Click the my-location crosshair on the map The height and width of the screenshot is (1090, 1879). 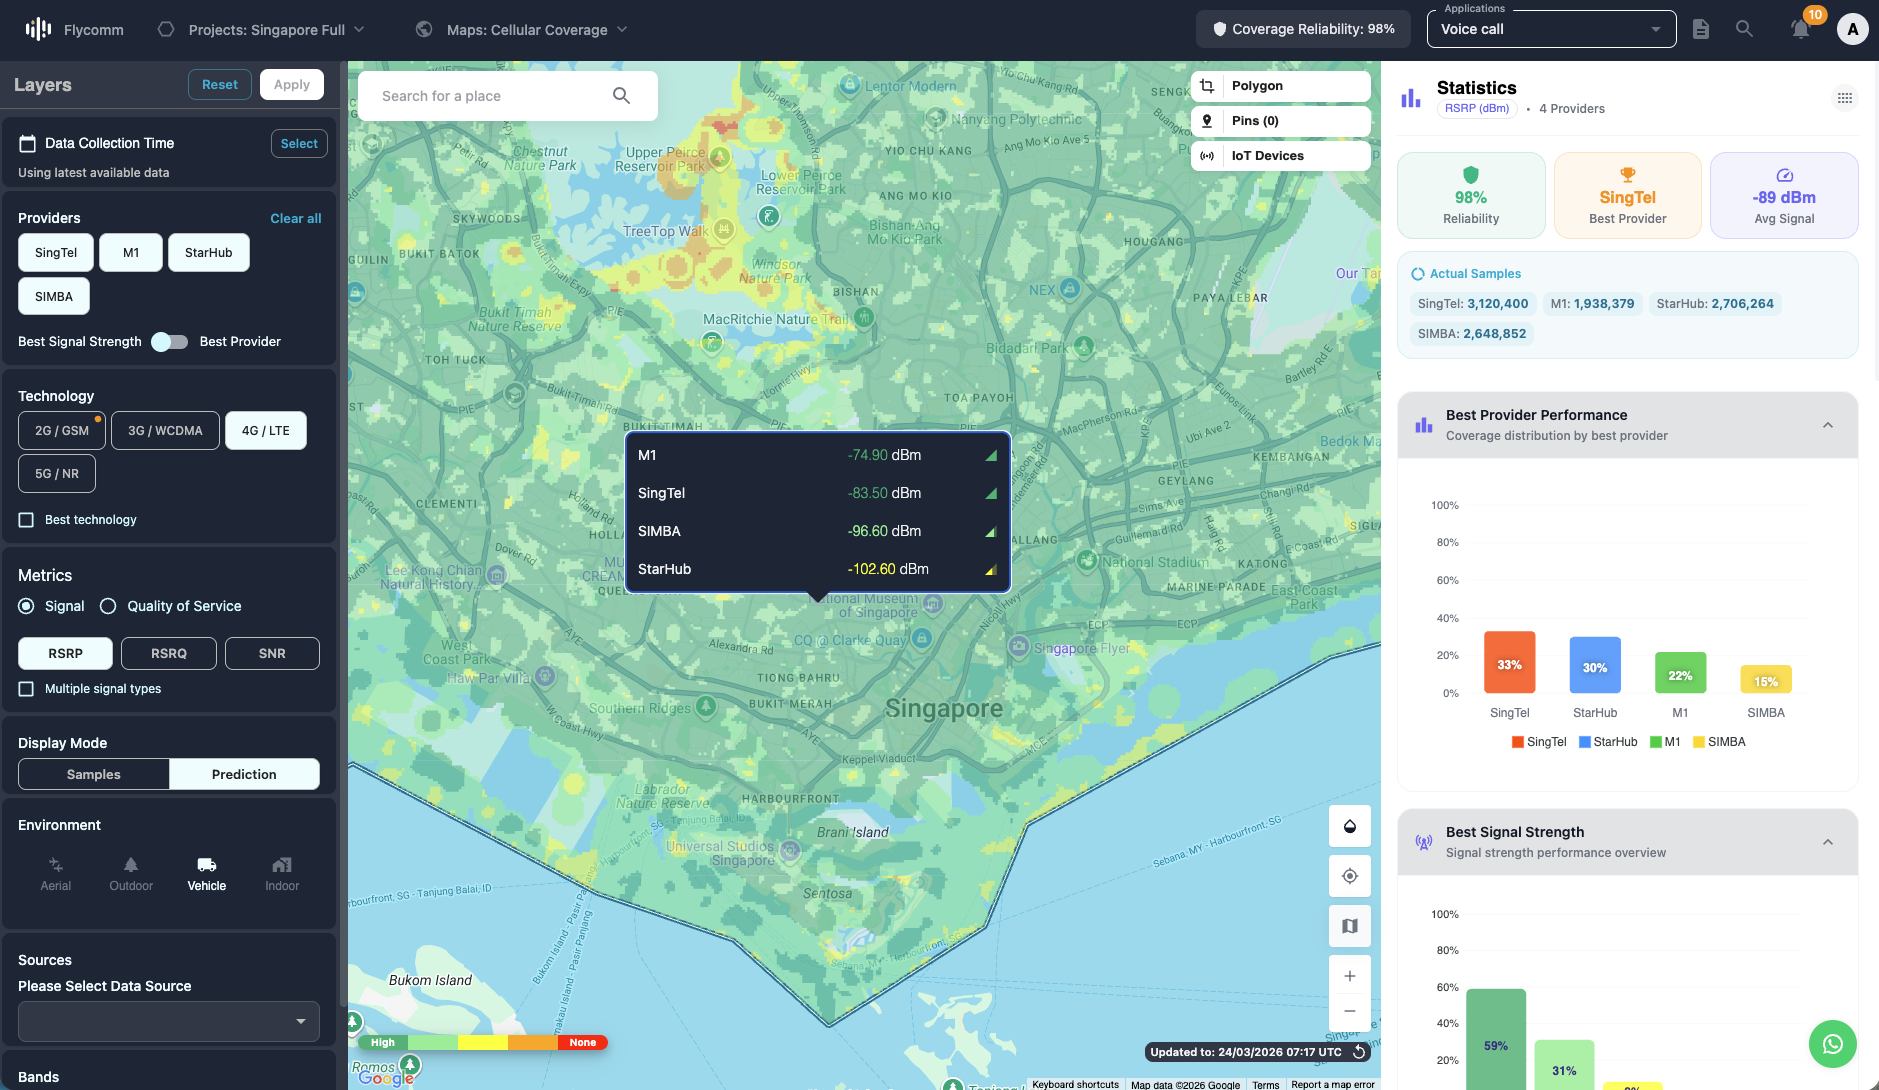pyautogui.click(x=1349, y=876)
